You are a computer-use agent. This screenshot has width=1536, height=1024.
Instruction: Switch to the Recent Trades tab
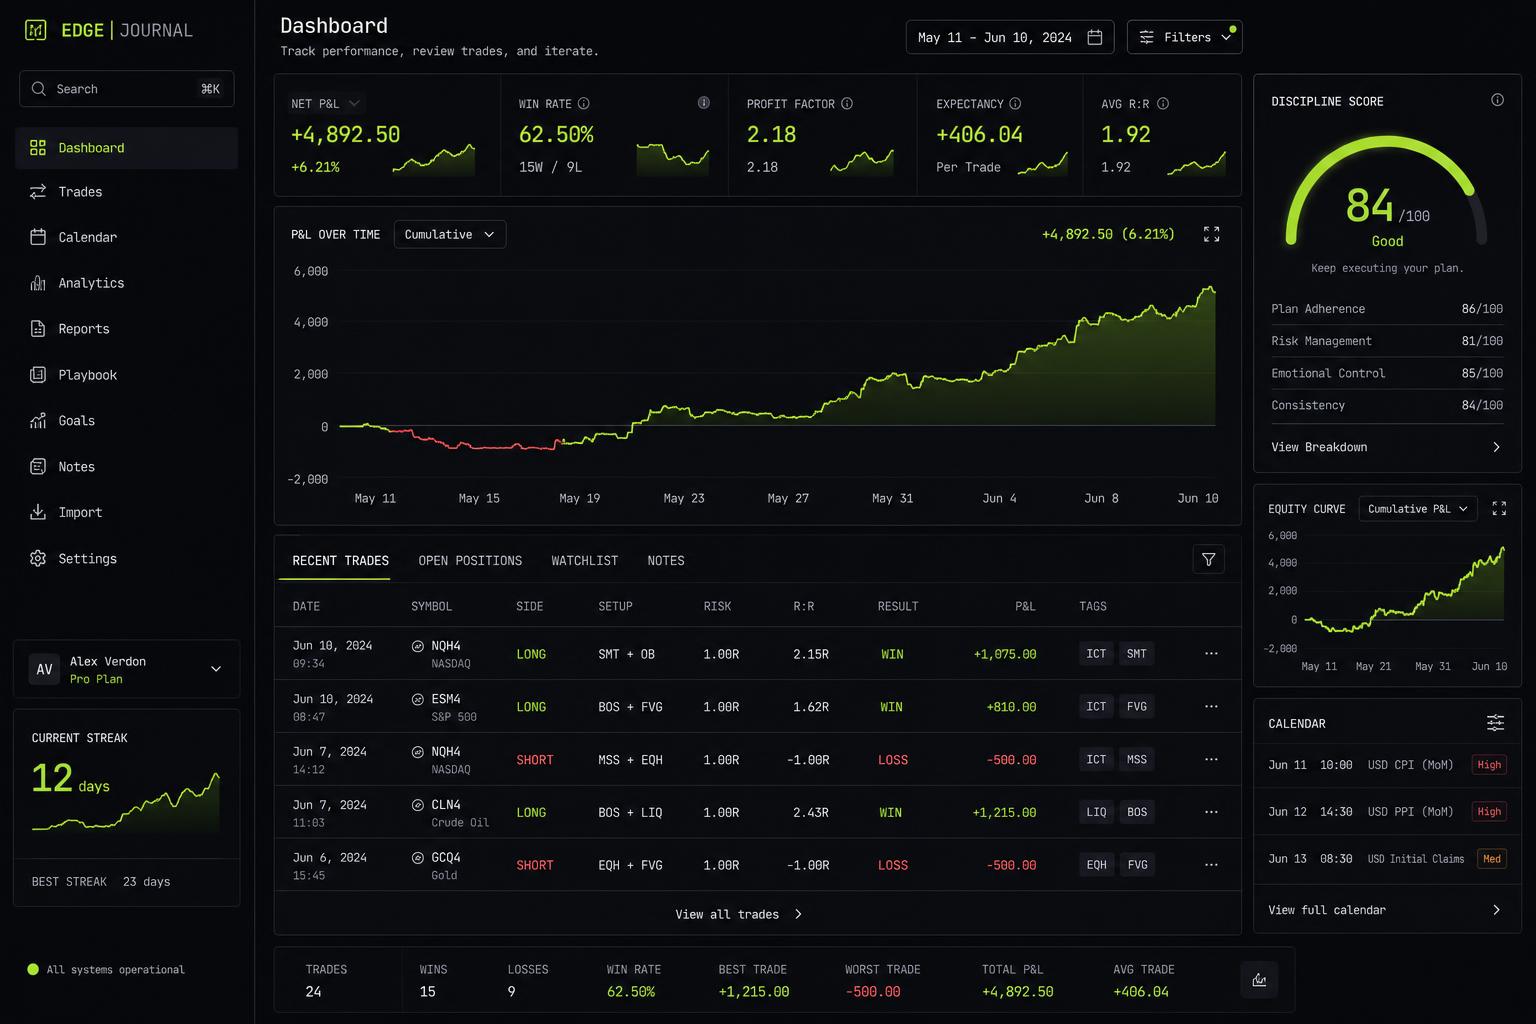pos(340,561)
